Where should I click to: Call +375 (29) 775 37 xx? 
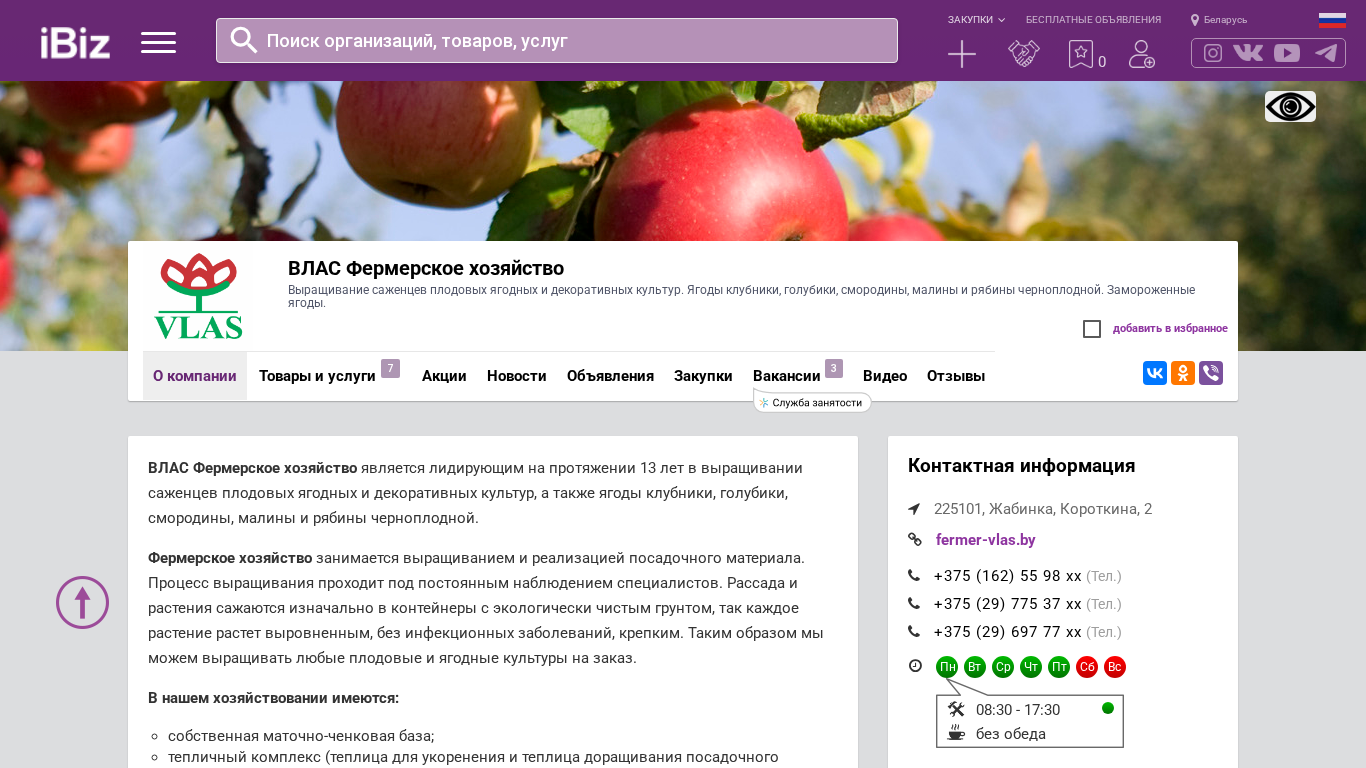tap(1008, 604)
